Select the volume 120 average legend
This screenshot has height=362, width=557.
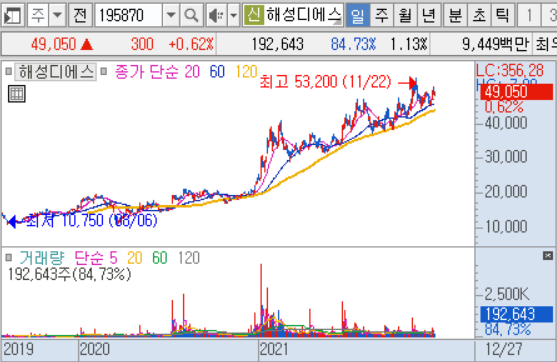point(189,258)
